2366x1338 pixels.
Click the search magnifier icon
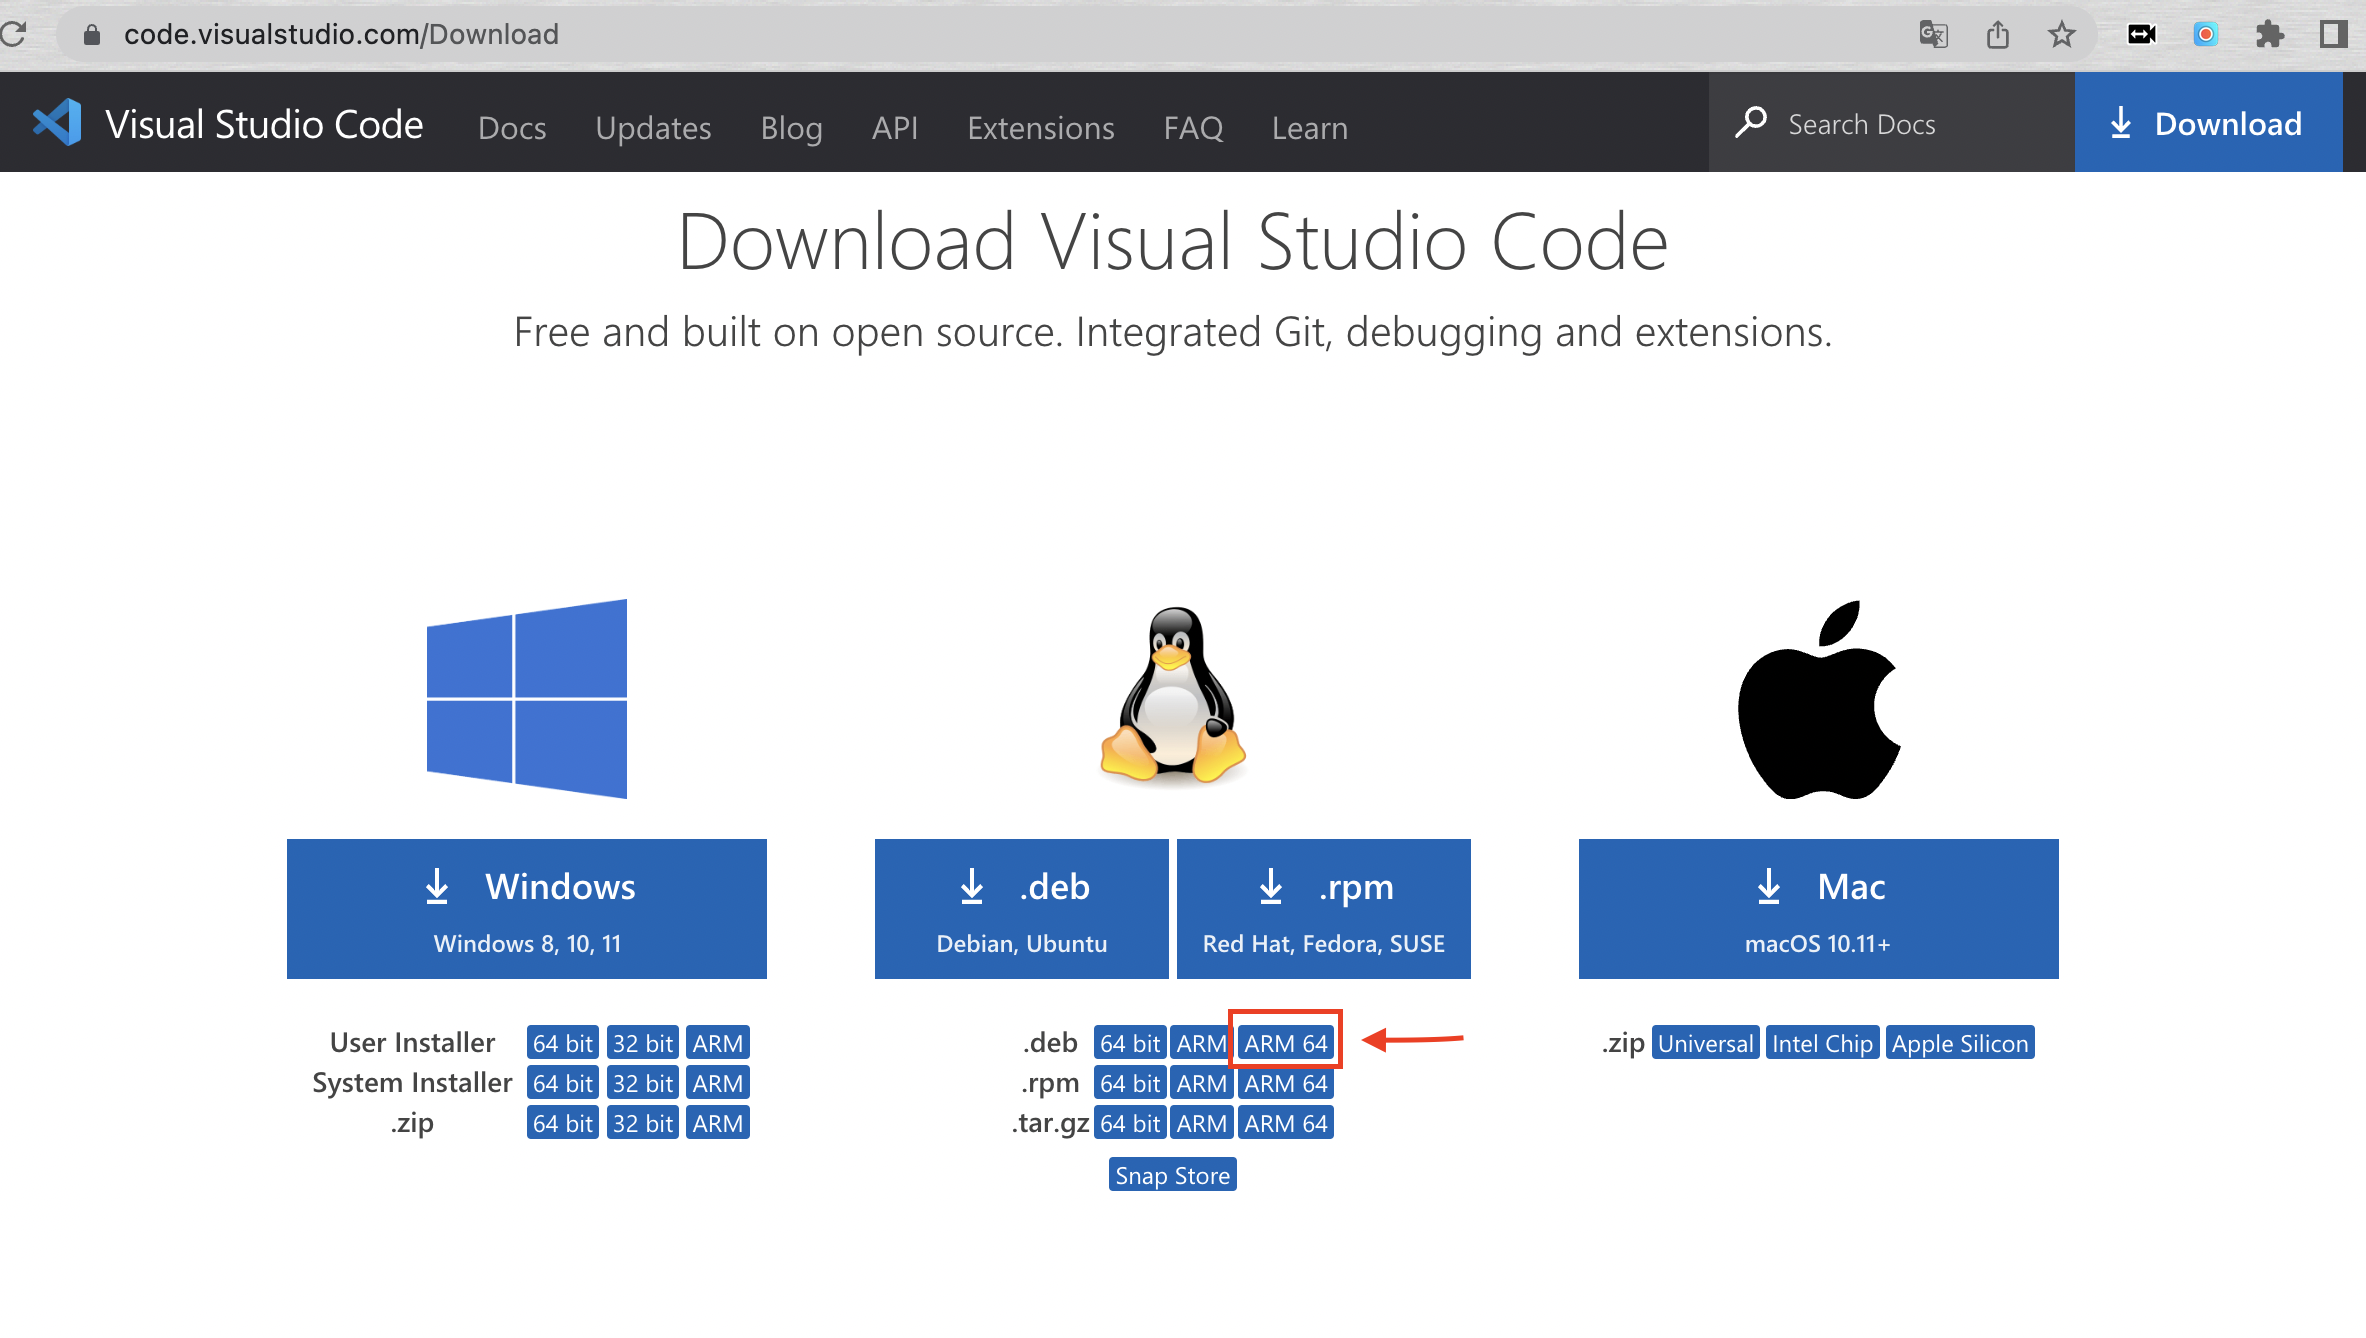(x=1751, y=123)
